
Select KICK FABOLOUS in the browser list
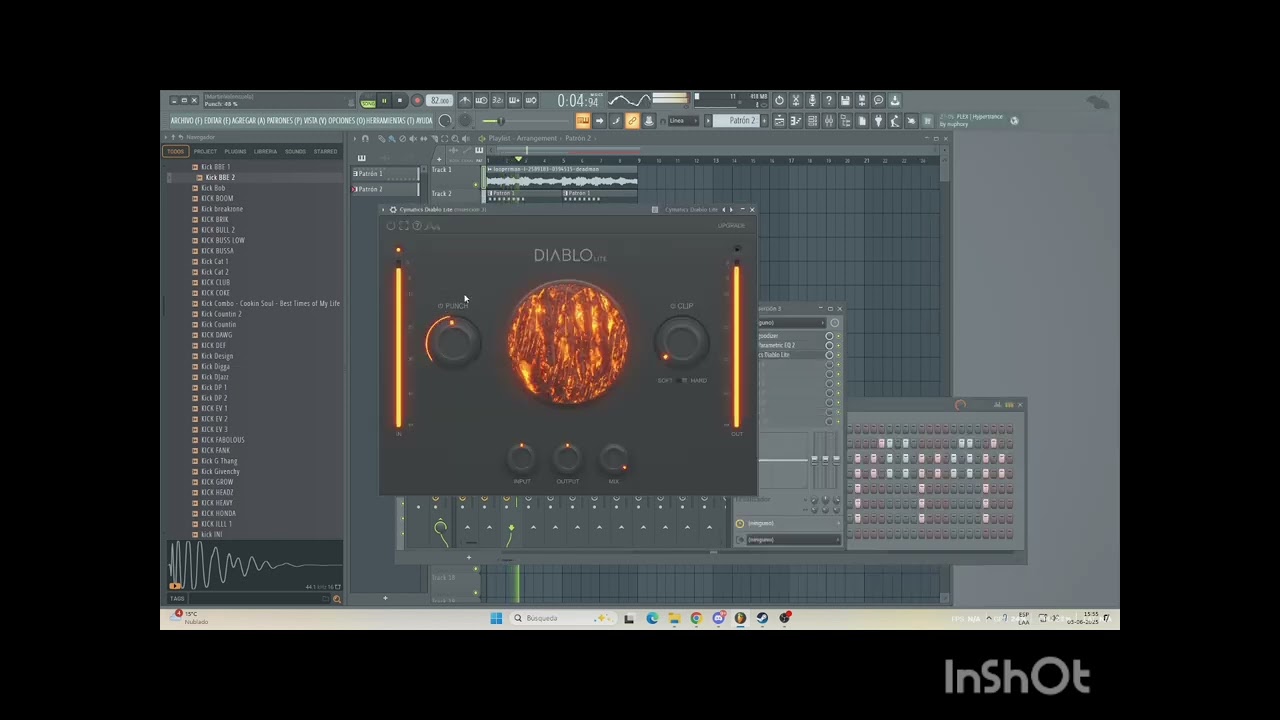click(222, 440)
